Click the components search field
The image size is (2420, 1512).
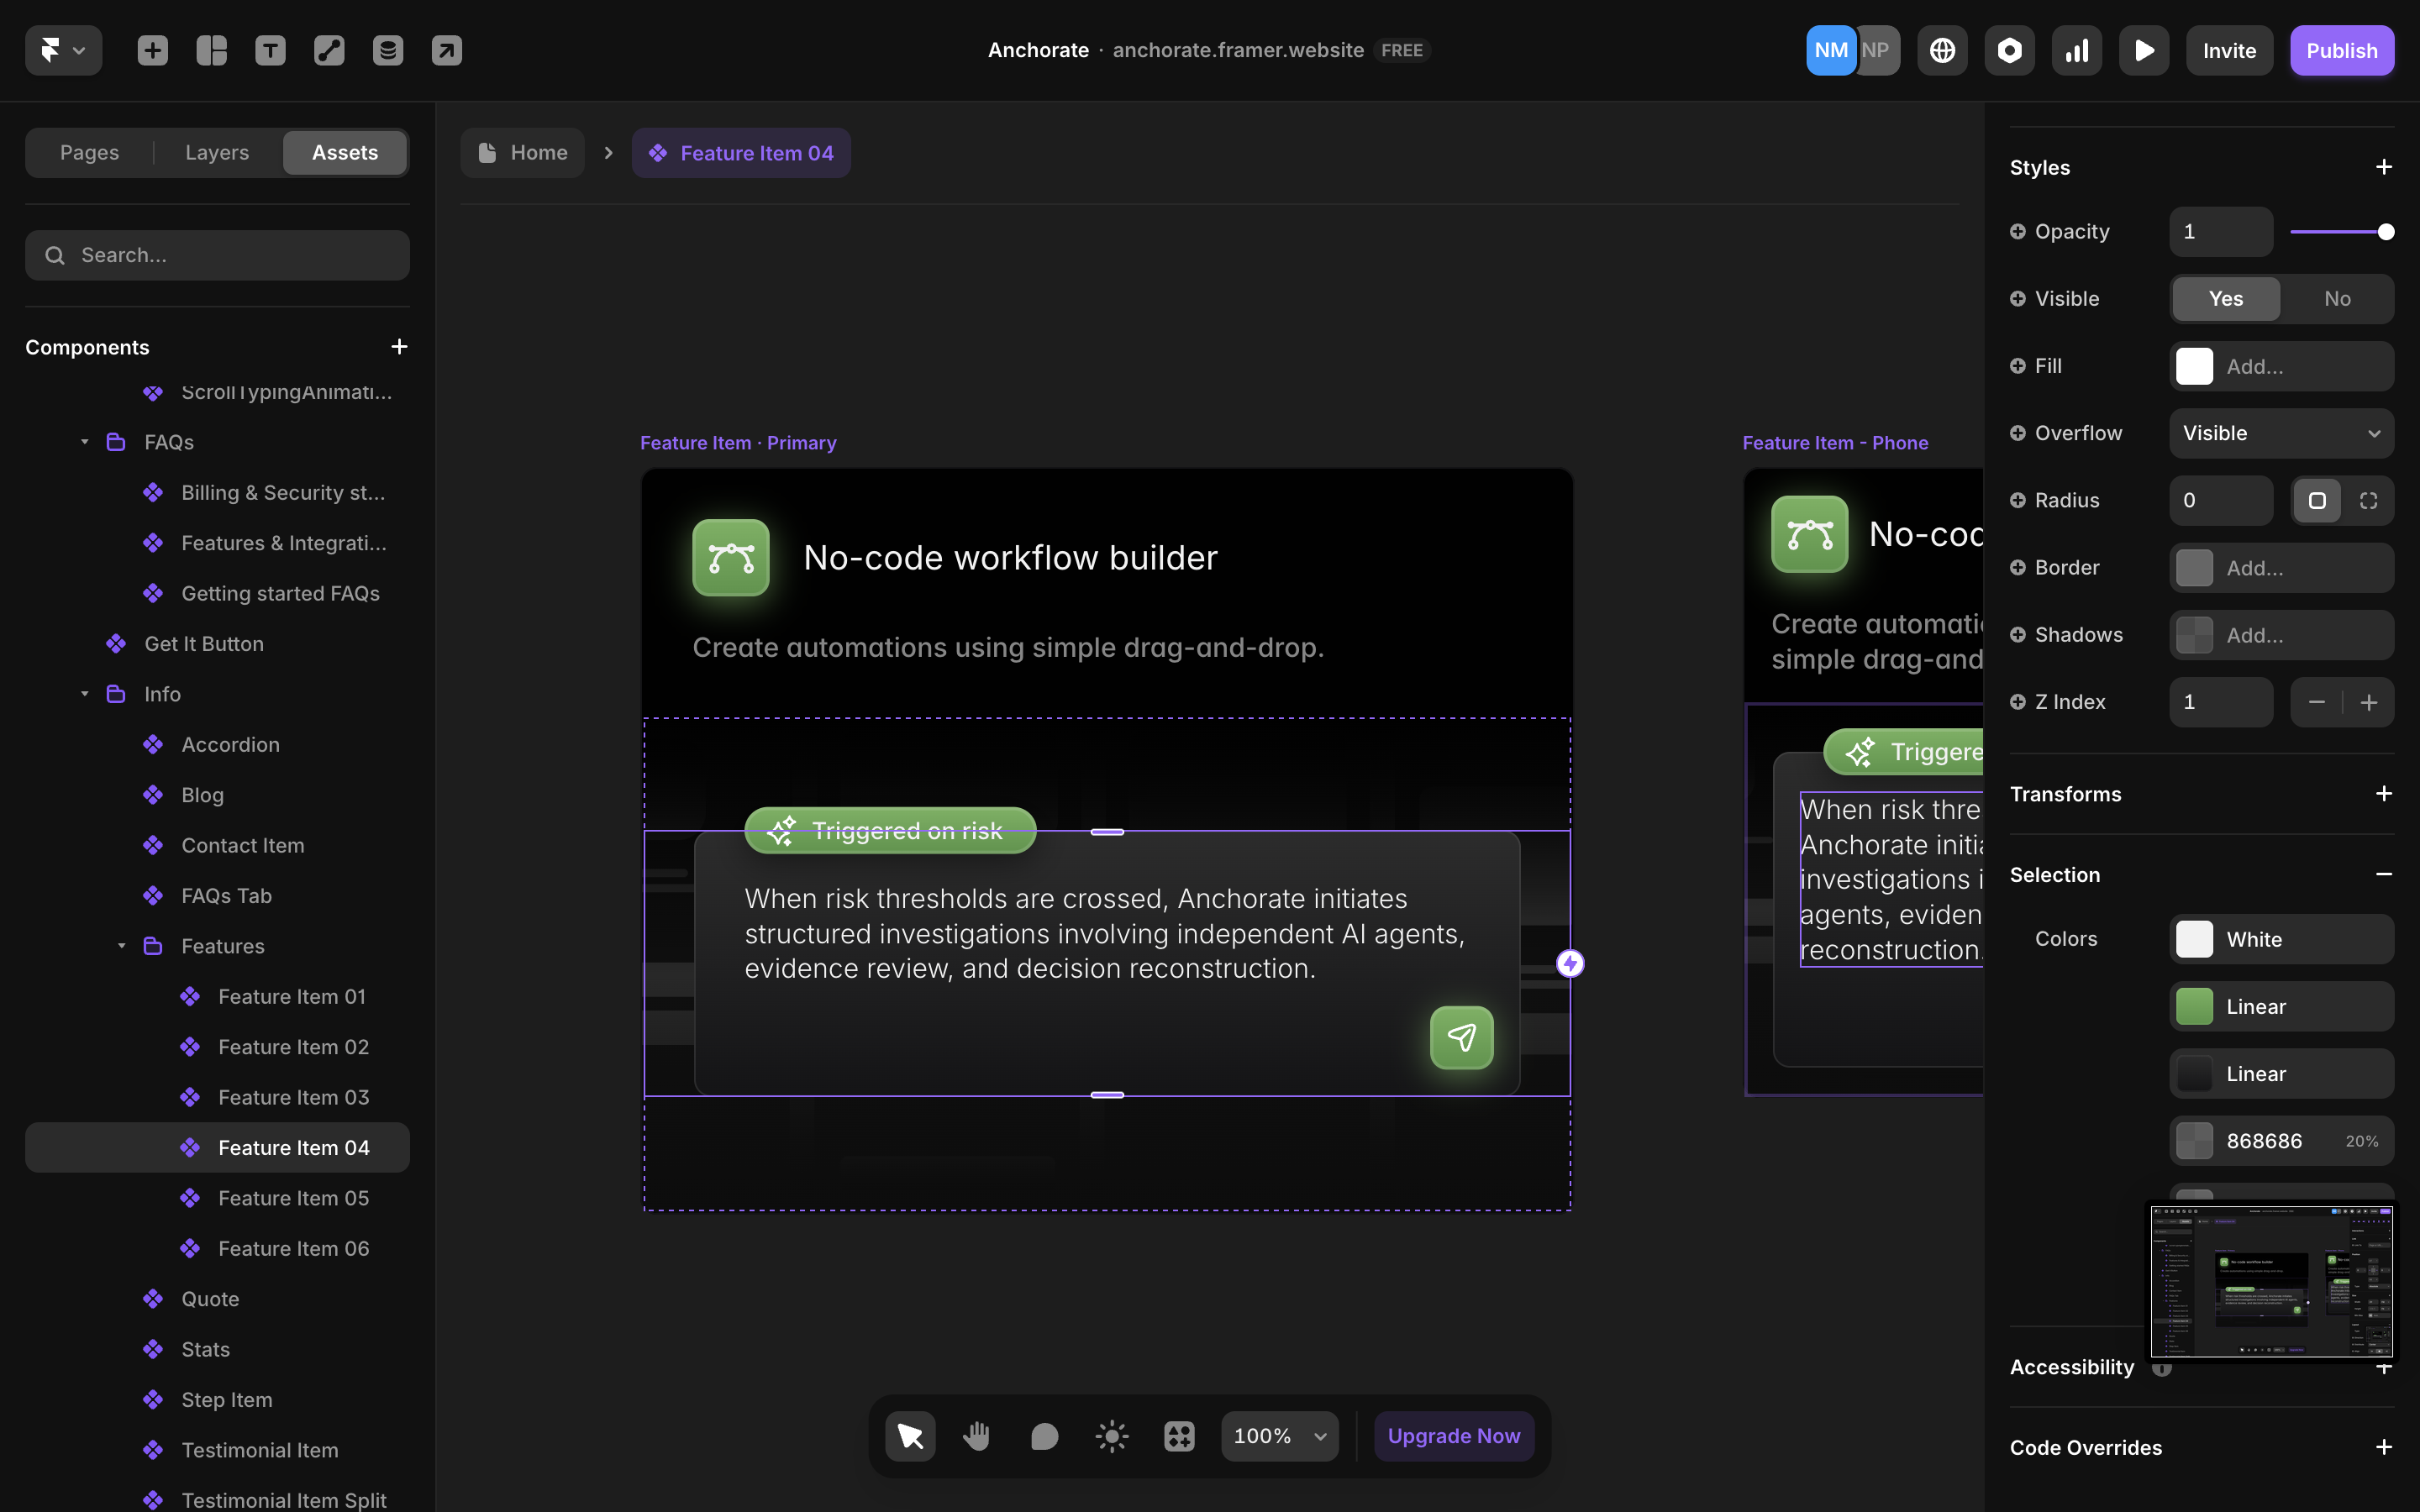pos(217,255)
